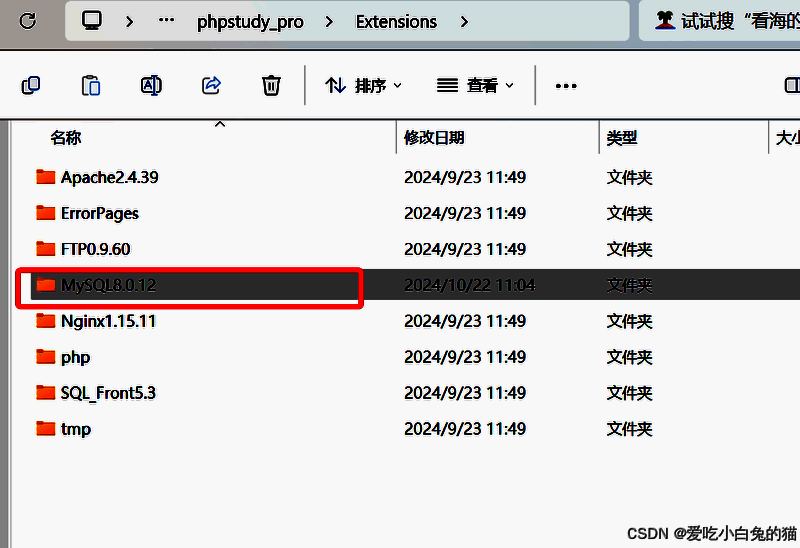Click the 文件夹 type of Nginx1.15.11 row

click(x=629, y=321)
